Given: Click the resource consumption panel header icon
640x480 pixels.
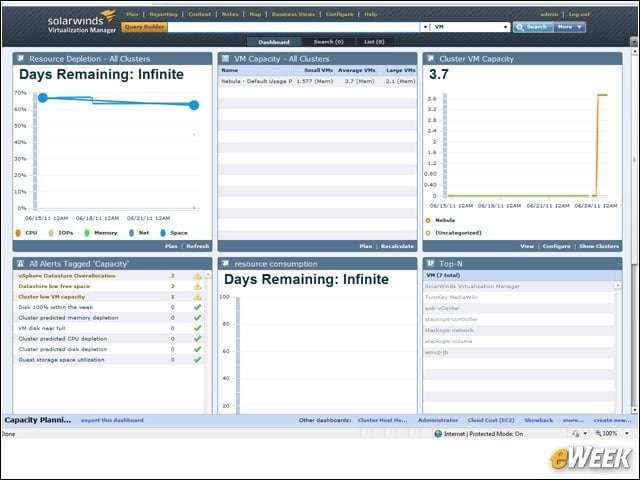Looking at the screenshot, I should 225,264.
